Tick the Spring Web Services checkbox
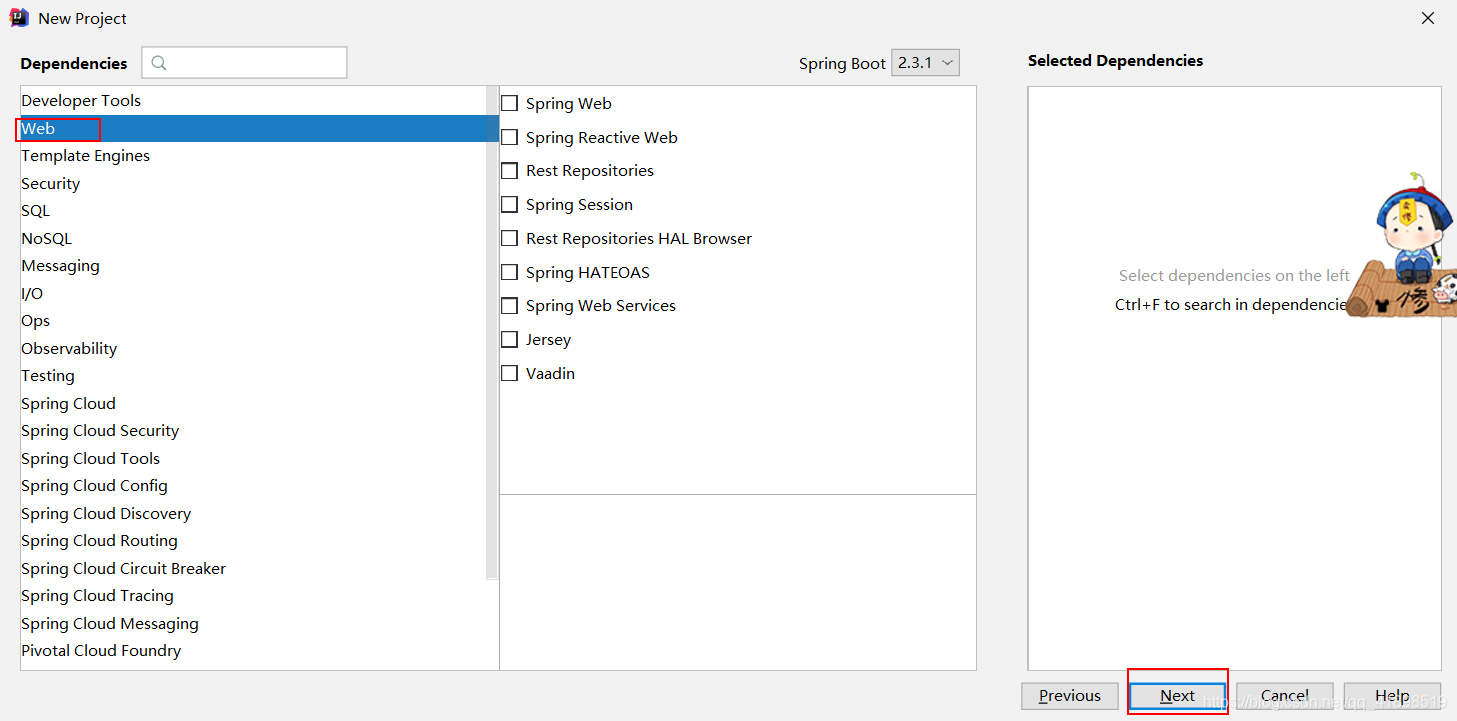Viewport: 1457px width, 721px height. (510, 306)
